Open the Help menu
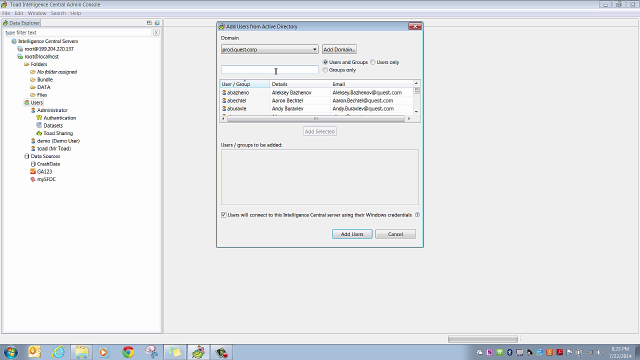Viewport: 640px width, 360px height. 76,13
